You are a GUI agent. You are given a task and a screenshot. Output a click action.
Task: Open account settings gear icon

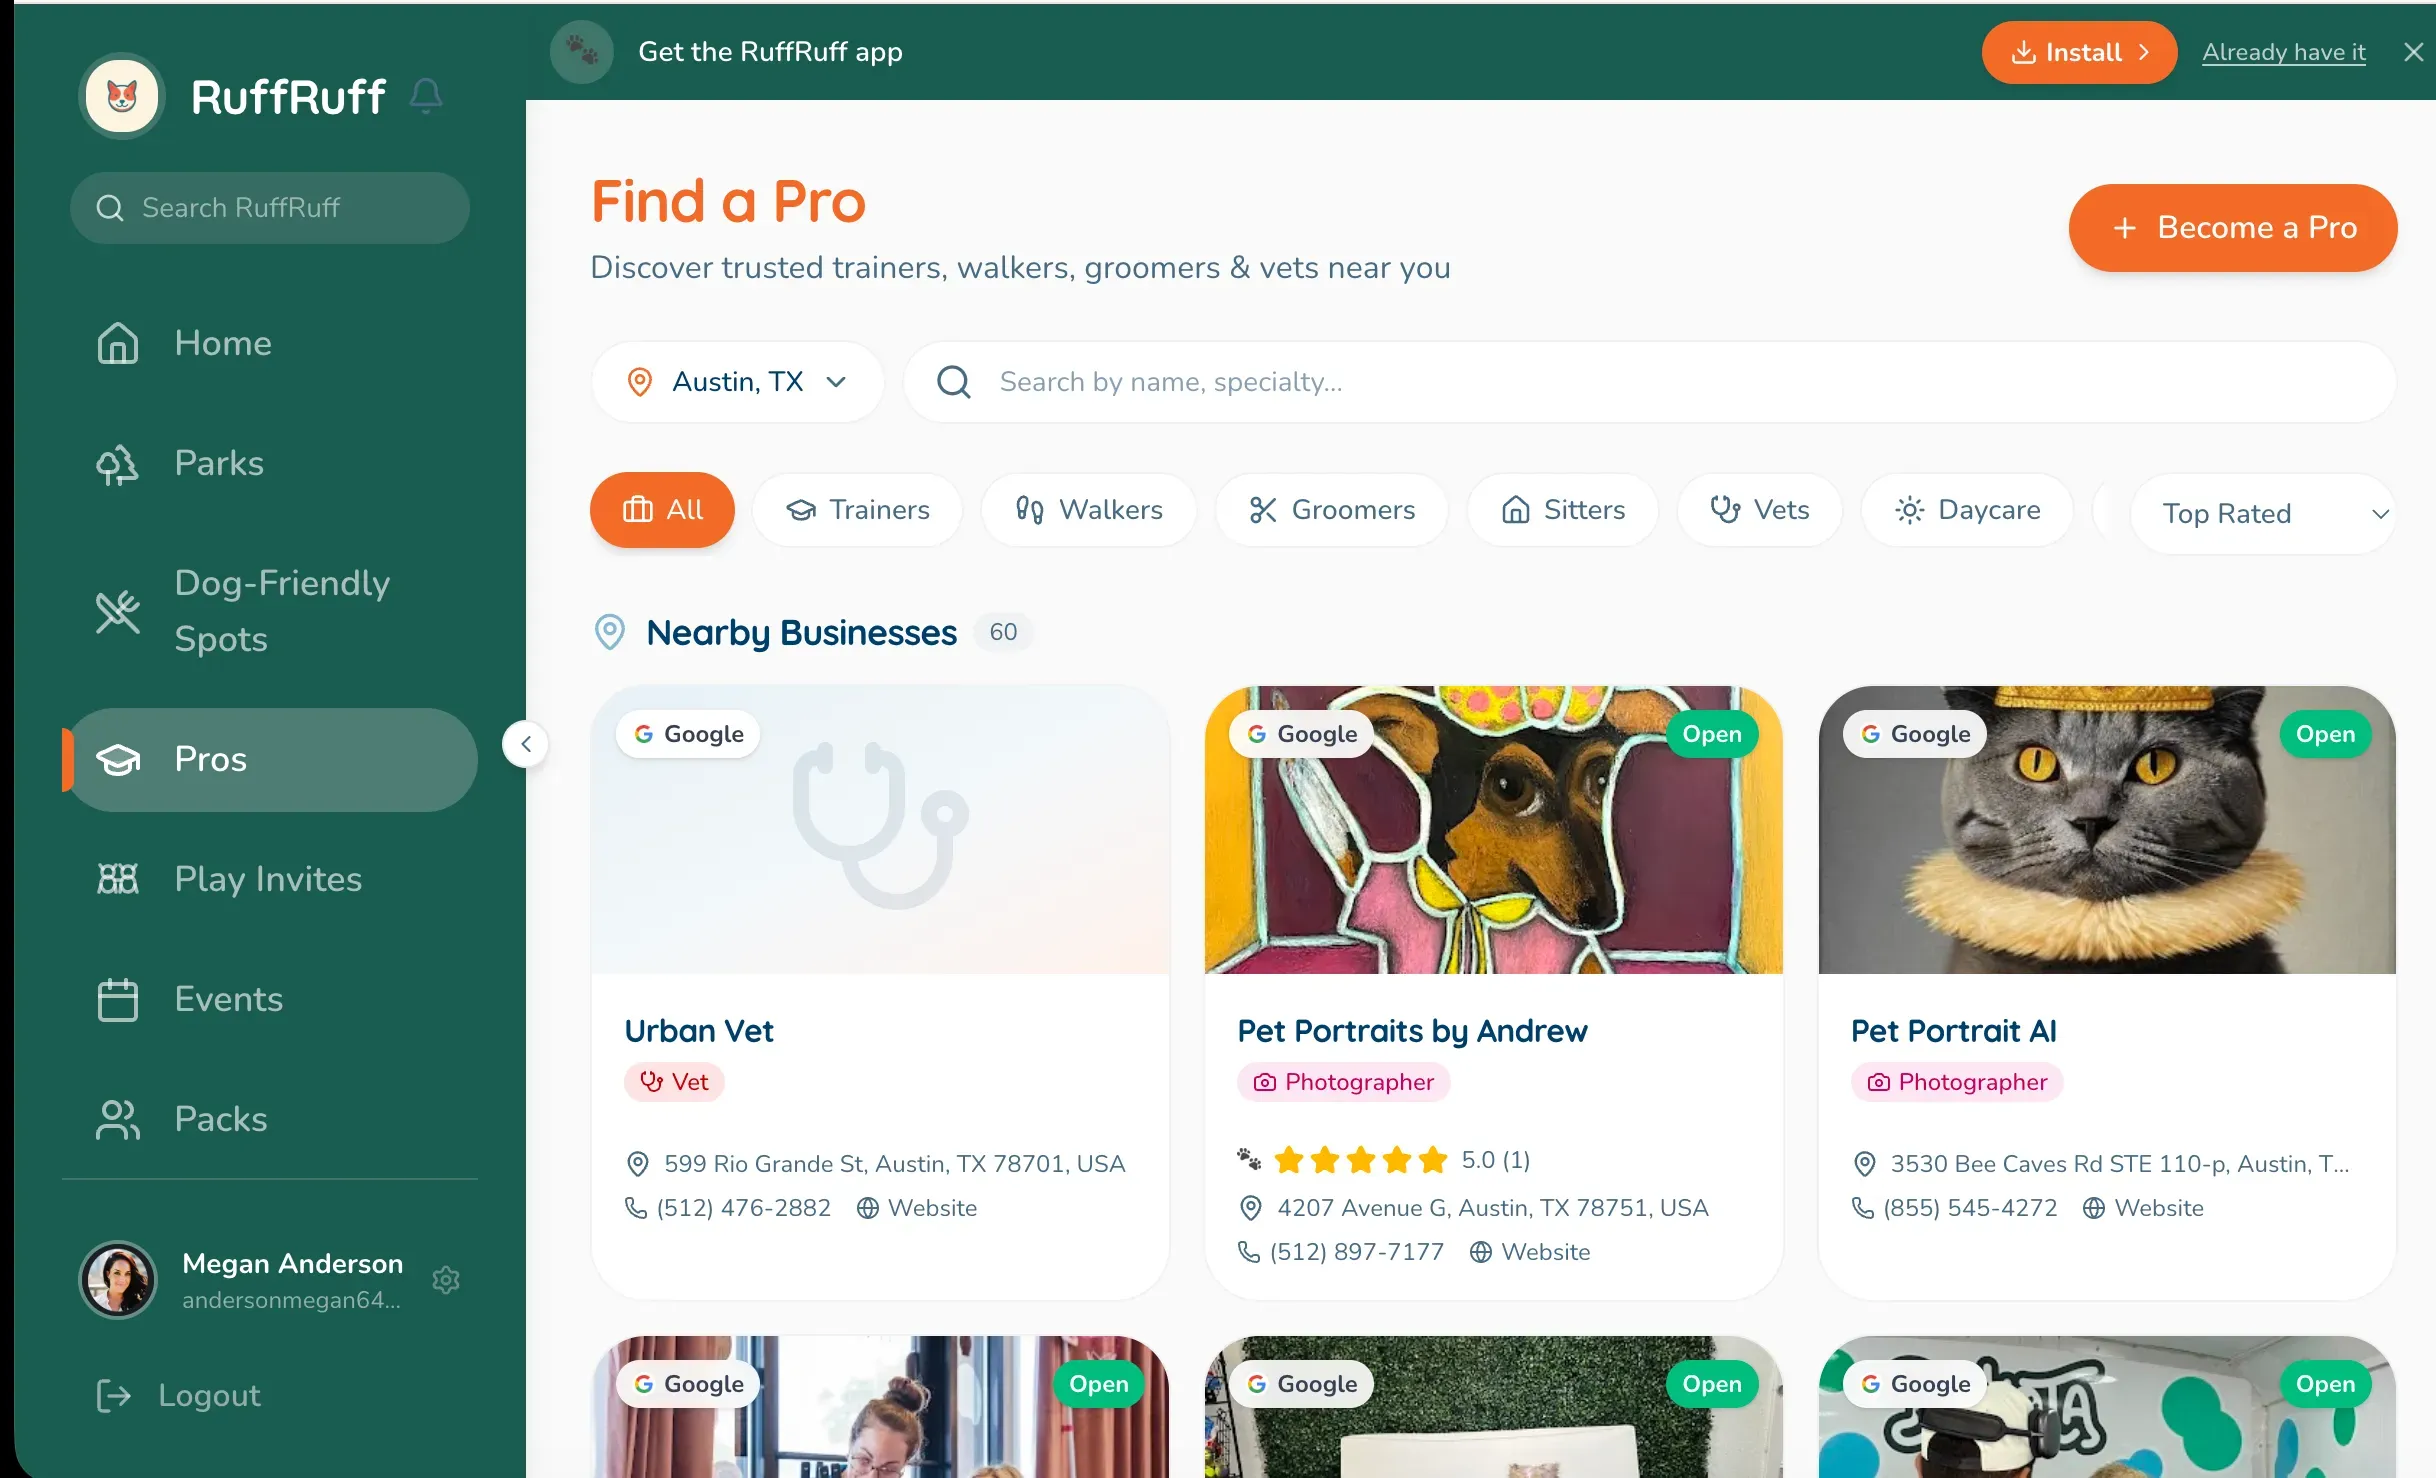pyautogui.click(x=446, y=1280)
